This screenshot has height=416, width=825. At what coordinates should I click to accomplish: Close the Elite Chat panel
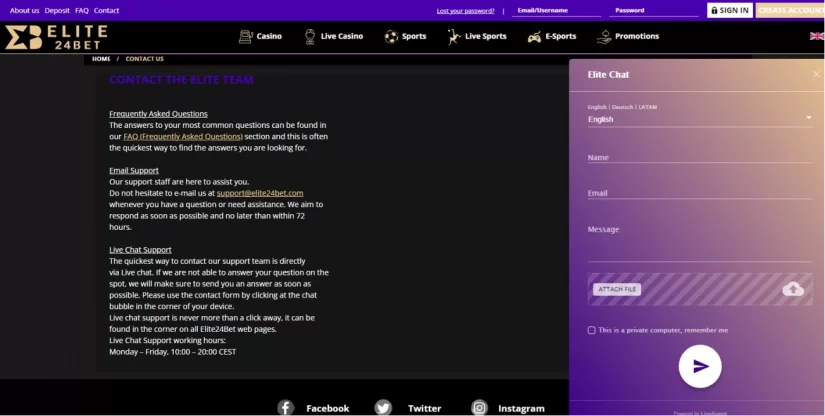[x=816, y=74]
